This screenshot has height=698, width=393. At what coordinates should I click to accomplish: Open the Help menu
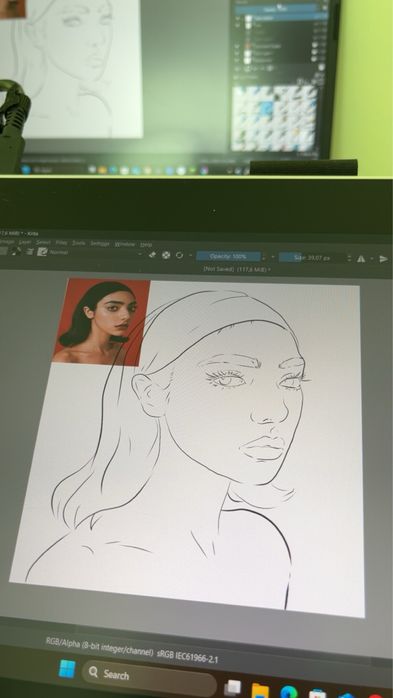click(x=146, y=245)
